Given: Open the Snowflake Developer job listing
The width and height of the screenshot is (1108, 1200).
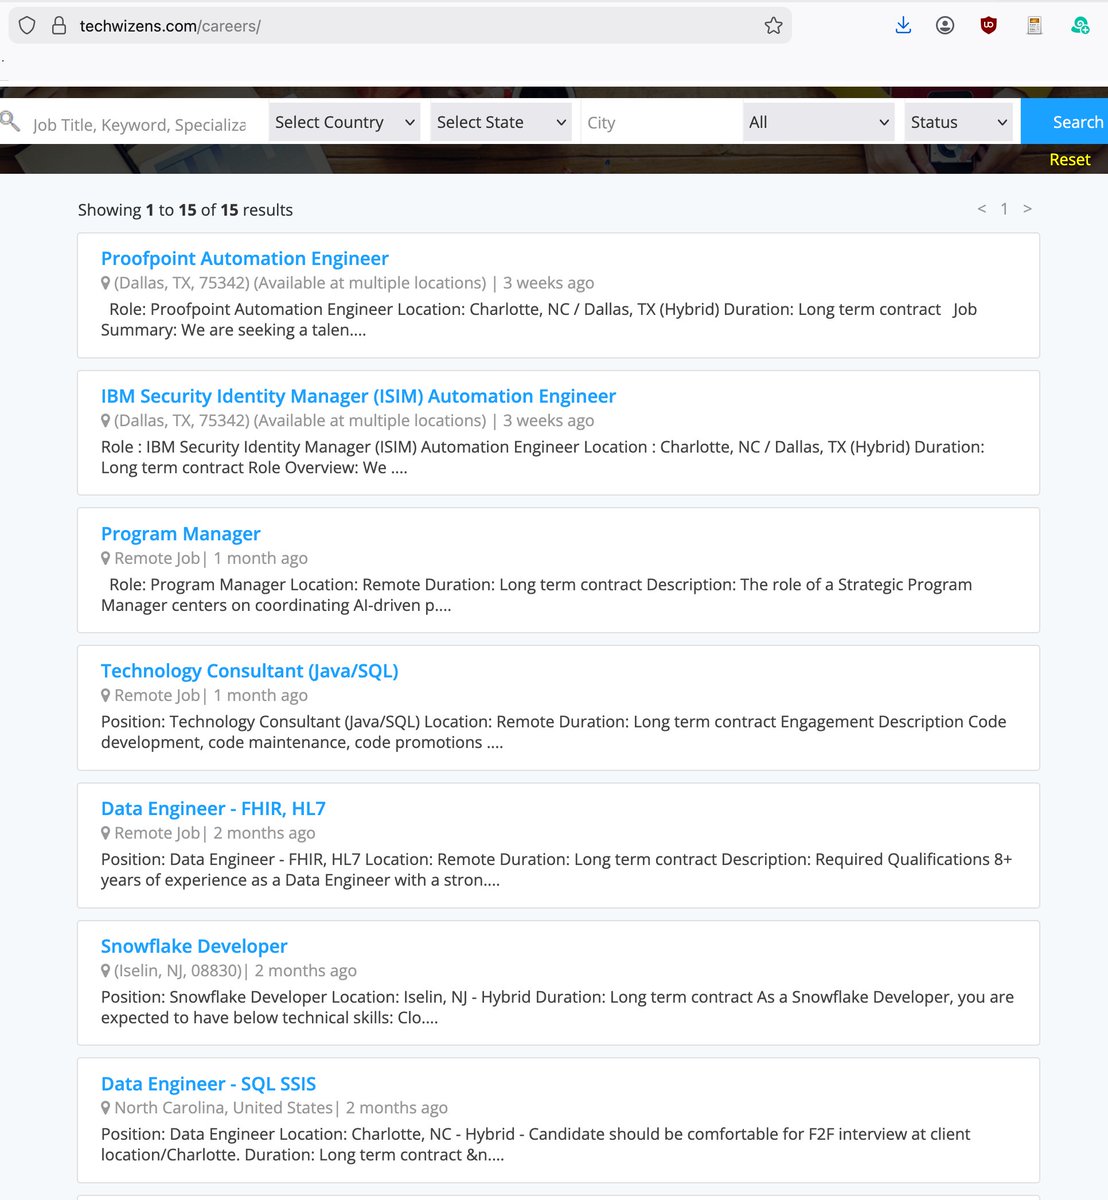Looking at the screenshot, I should pyautogui.click(x=194, y=946).
